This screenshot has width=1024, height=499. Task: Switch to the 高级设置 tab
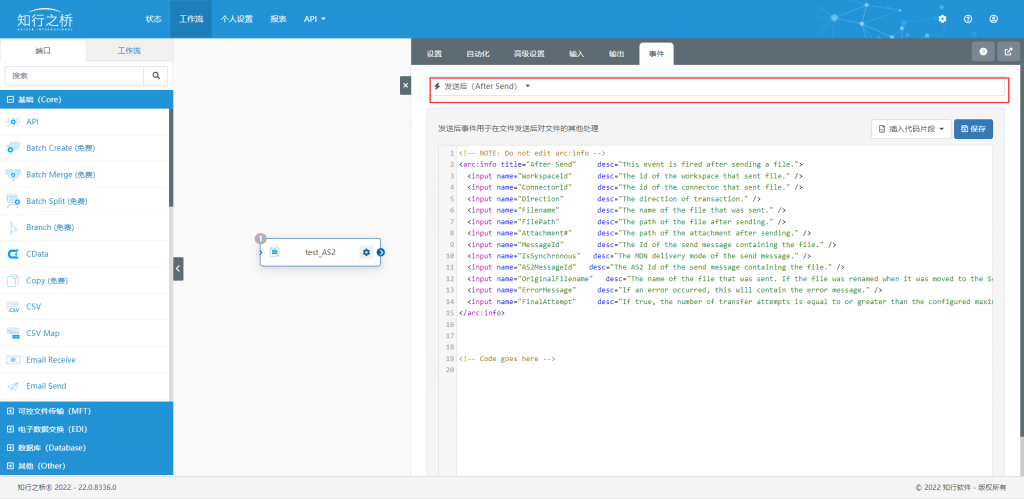point(529,54)
